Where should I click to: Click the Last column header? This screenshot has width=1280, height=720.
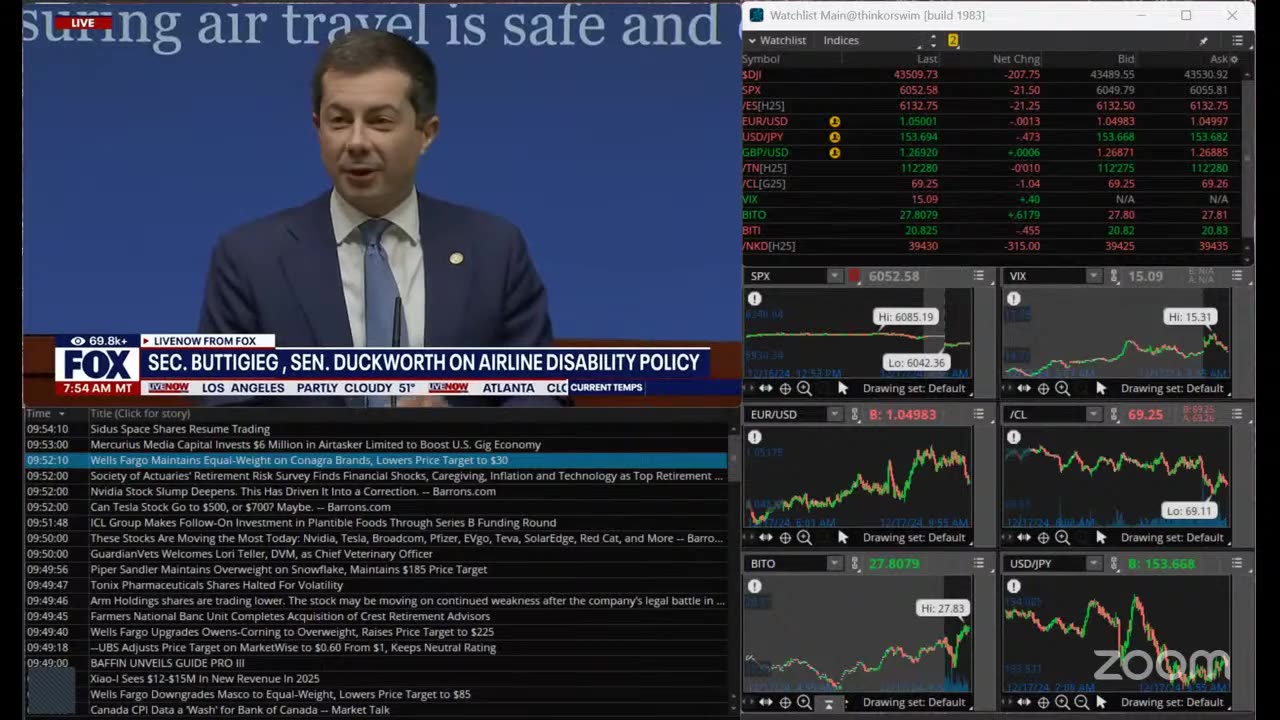tap(928, 59)
